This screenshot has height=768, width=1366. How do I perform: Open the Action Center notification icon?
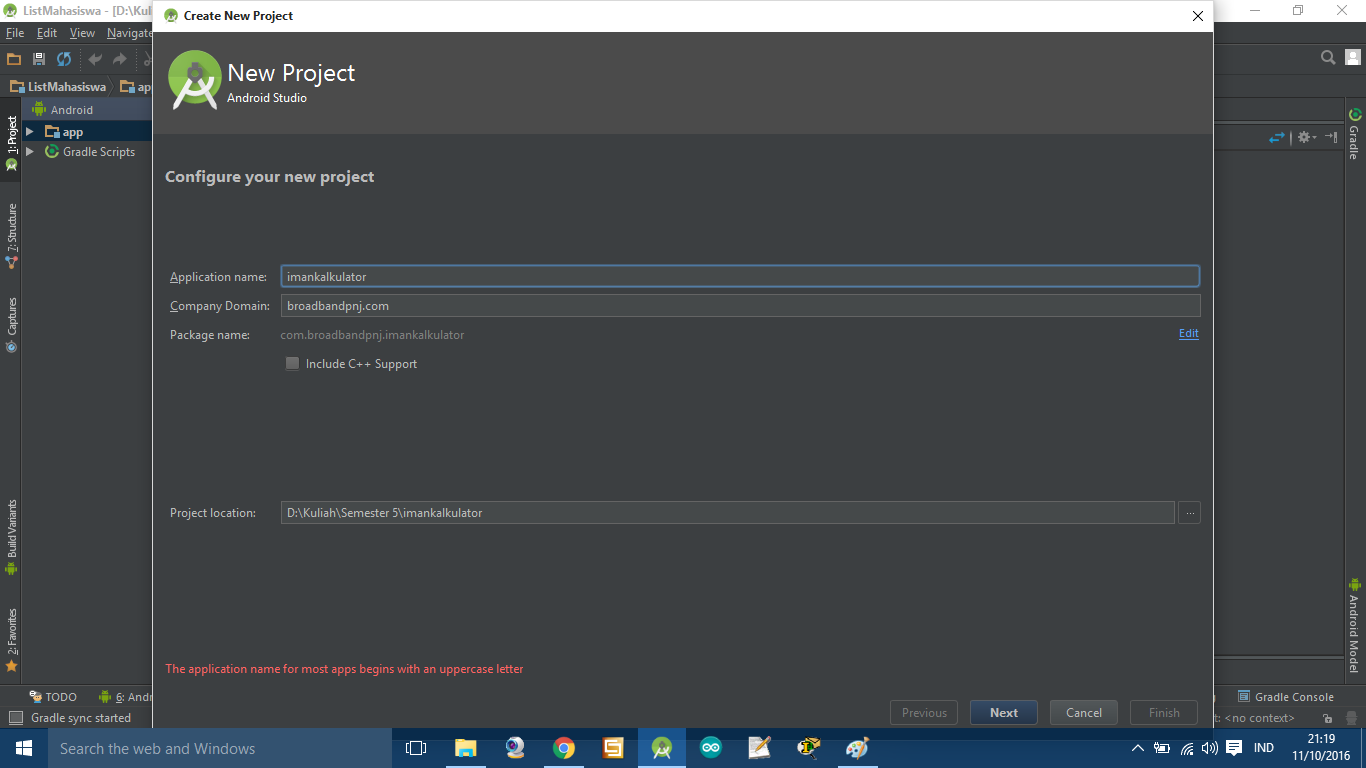click(x=1234, y=748)
